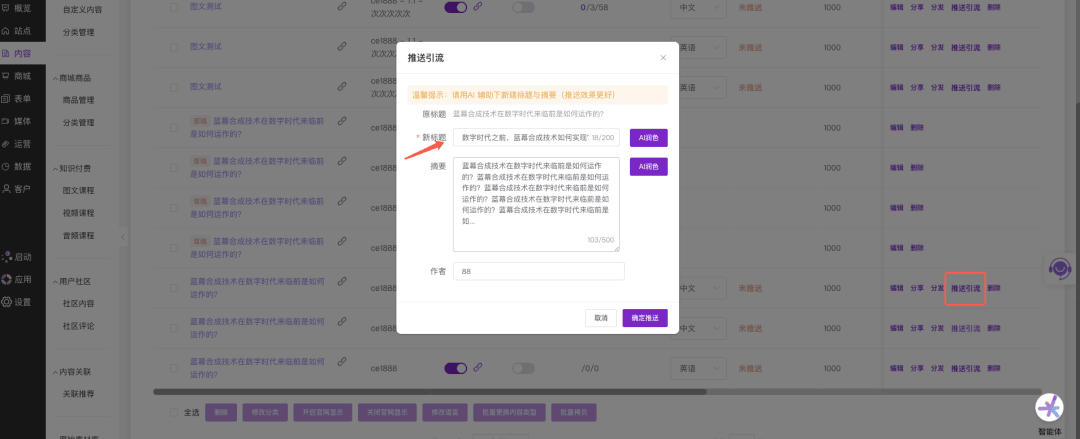Turn on the disabled switch in the 0/3/58 row

point(523,7)
